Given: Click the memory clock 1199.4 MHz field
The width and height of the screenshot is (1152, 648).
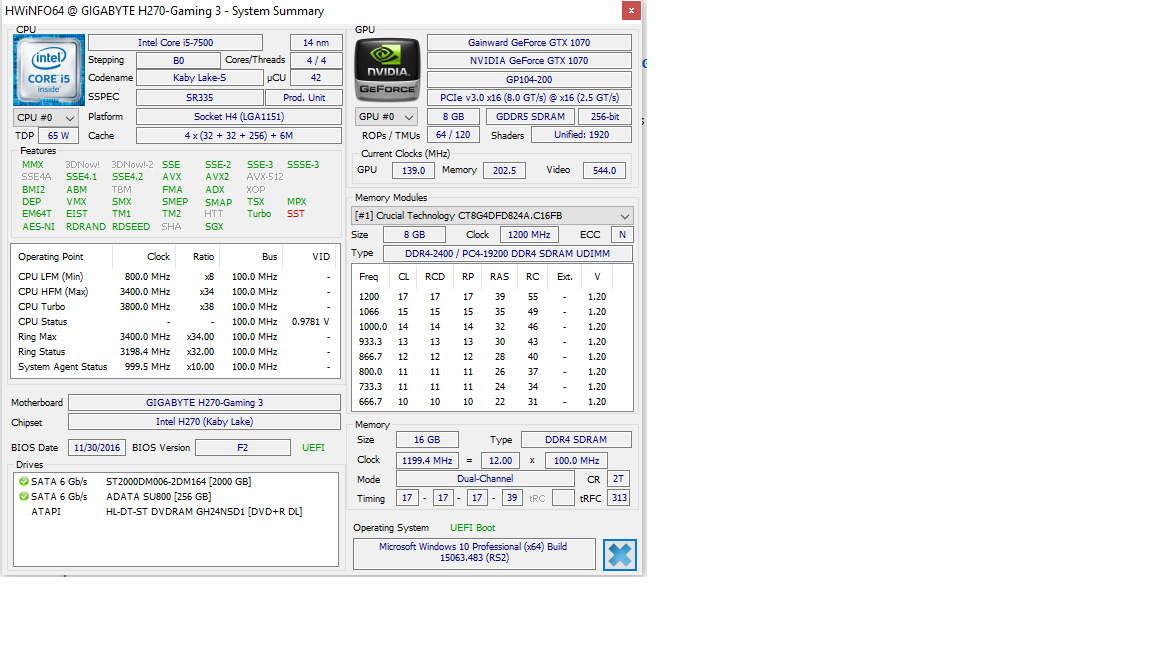Looking at the screenshot, I should pyautogui.click(x=427, y=461).
